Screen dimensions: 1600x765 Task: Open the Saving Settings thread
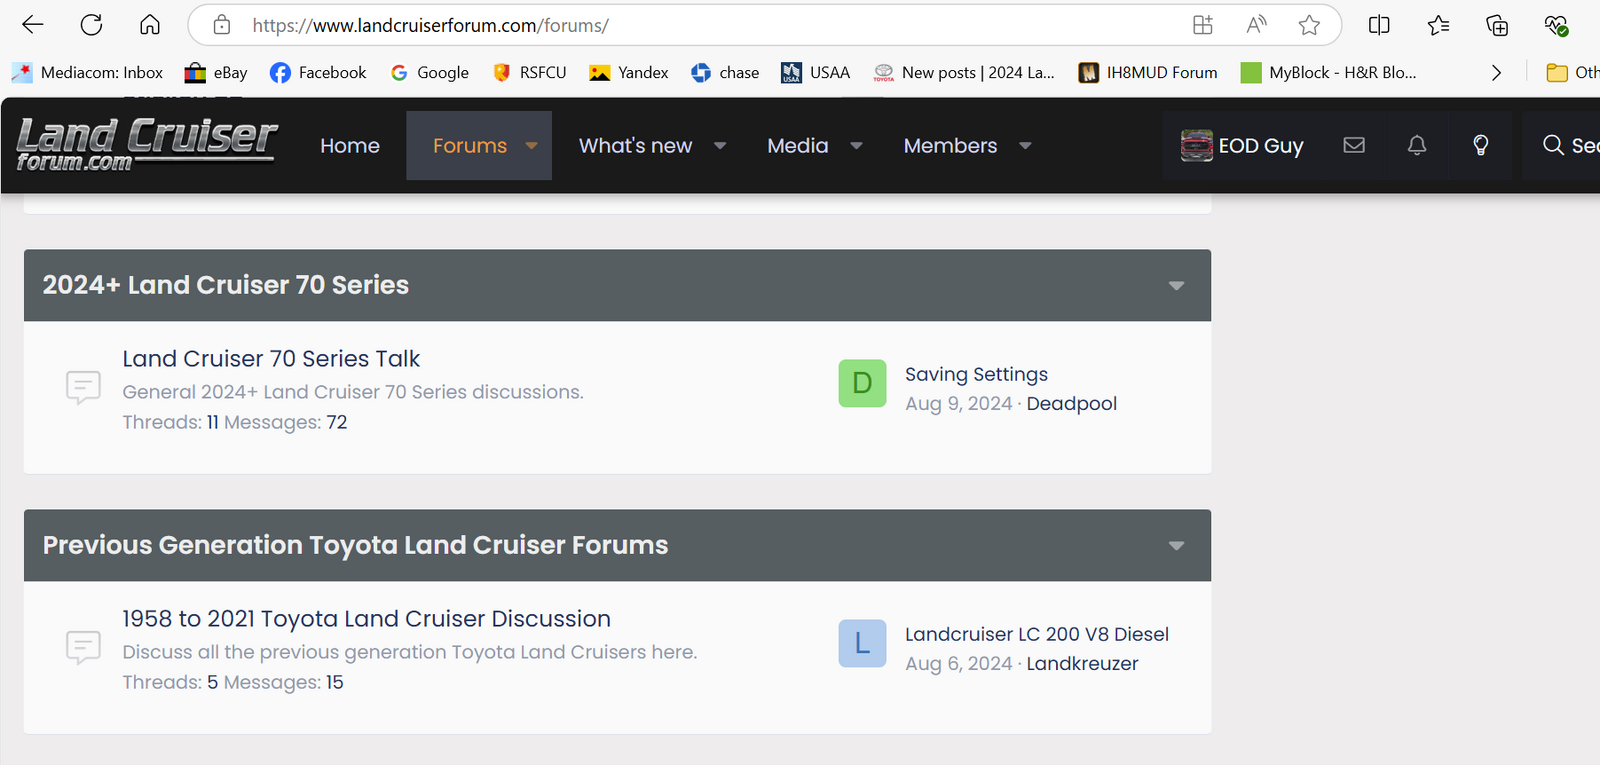pos(976,374)
